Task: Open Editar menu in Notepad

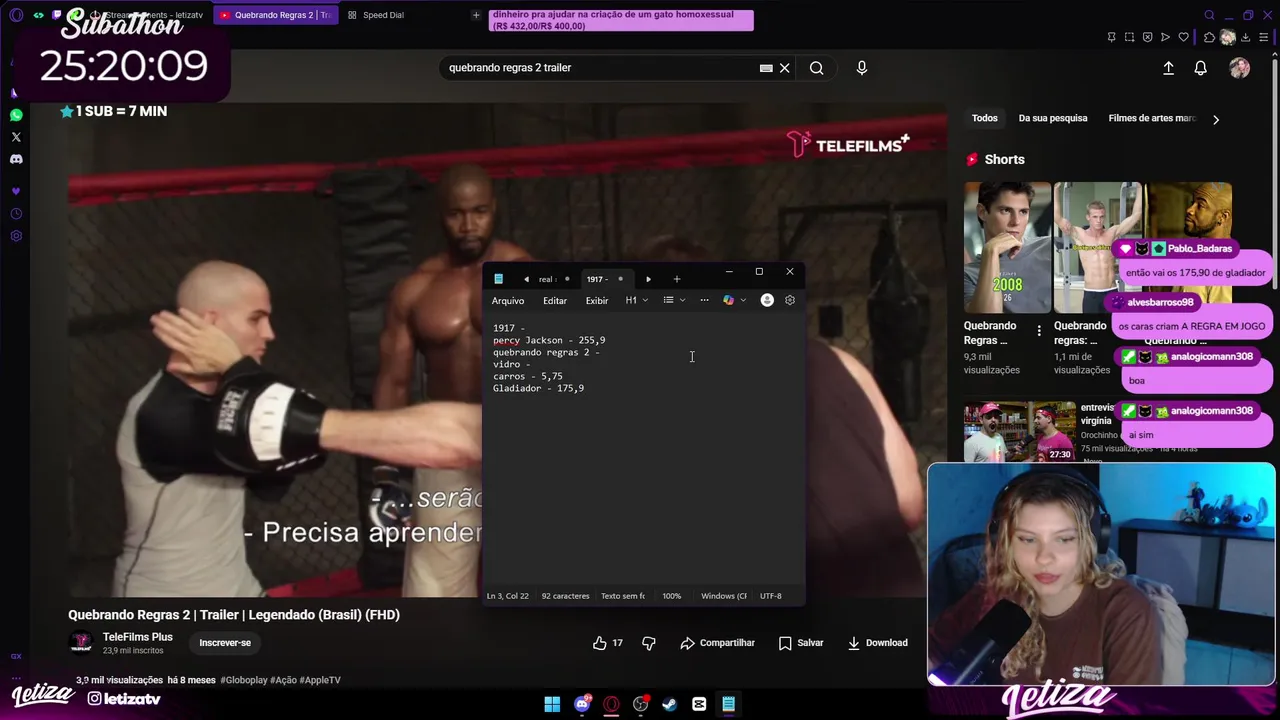Action: tap(555, 300)
